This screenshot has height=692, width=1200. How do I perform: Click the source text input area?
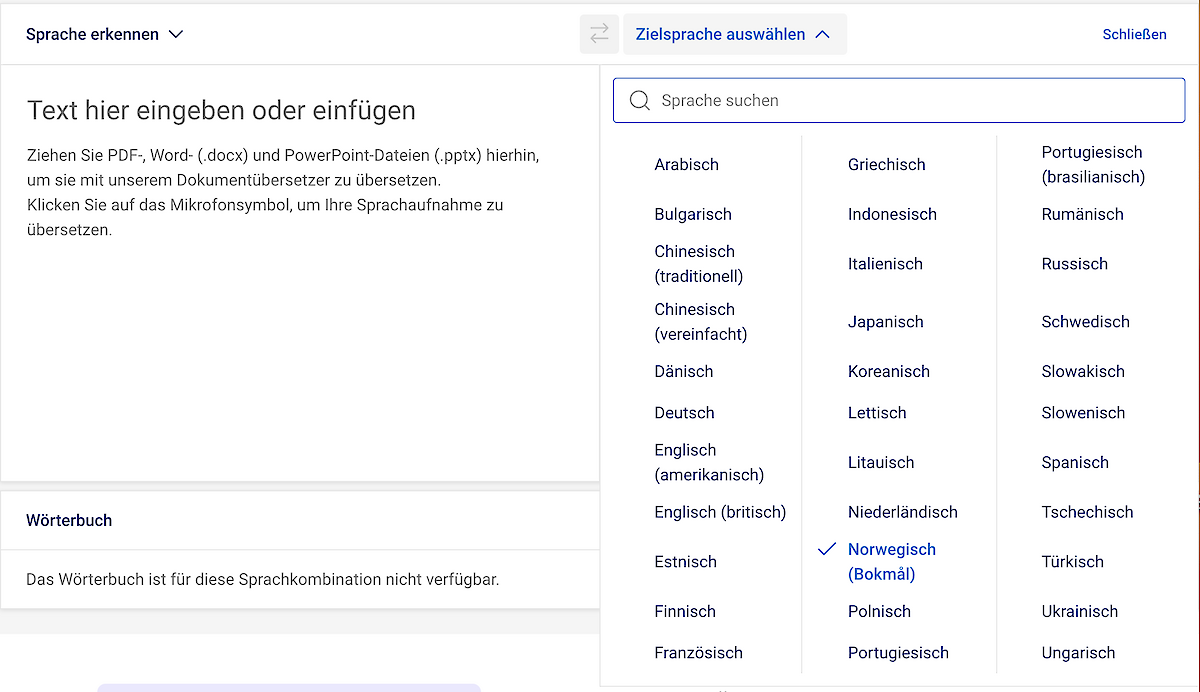click(x=300, y=300)
